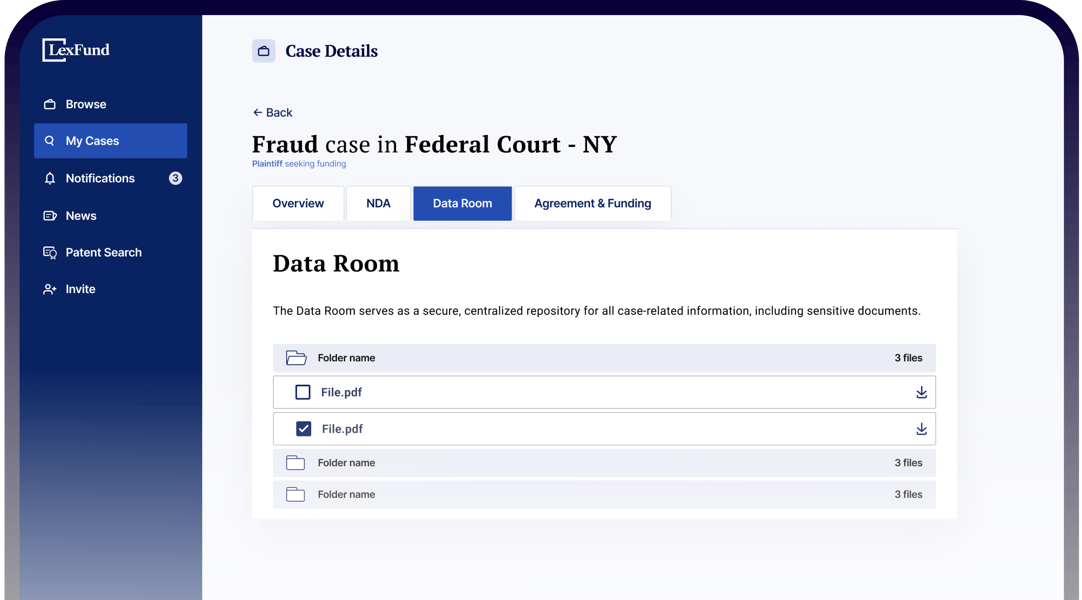Uncheck the second File.pdf checkbox

click(x=304, y=429)
